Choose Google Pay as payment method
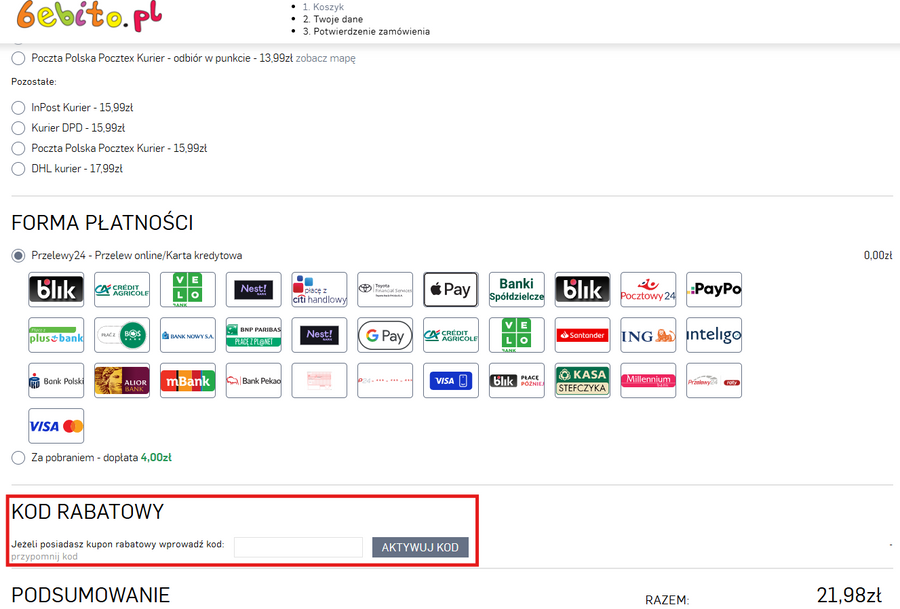This screenshot has width=900, height=609. pos(385,336)
